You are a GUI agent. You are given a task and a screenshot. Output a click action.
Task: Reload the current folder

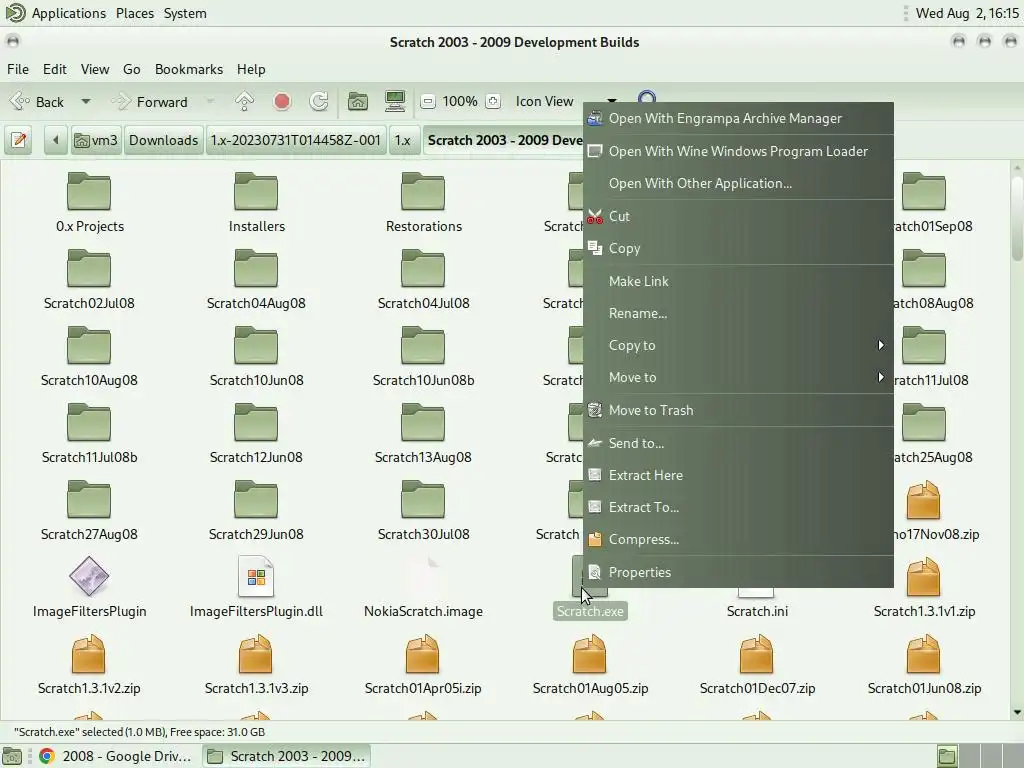pyautogui.click(x=319, y=101)
